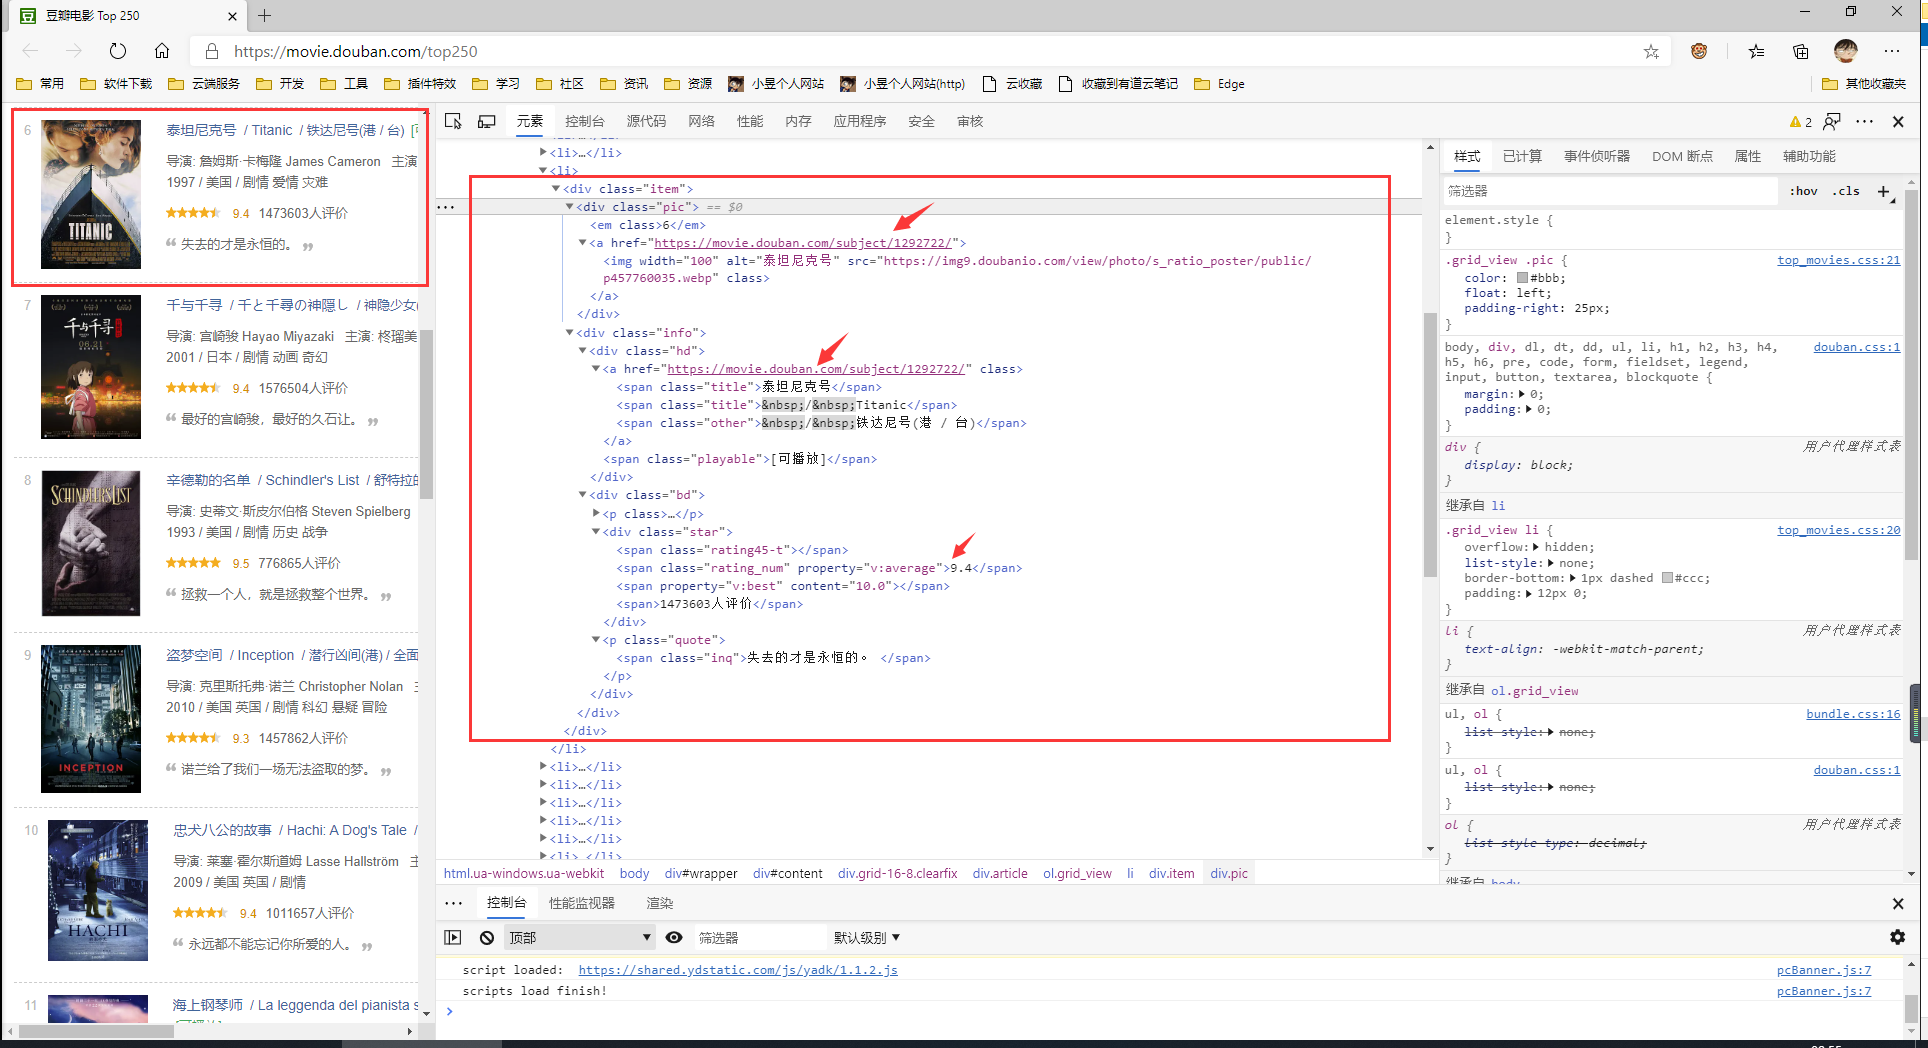
Task: Switch to the 性能 tab
Action: pyautogui.click(x=750, y=121)
